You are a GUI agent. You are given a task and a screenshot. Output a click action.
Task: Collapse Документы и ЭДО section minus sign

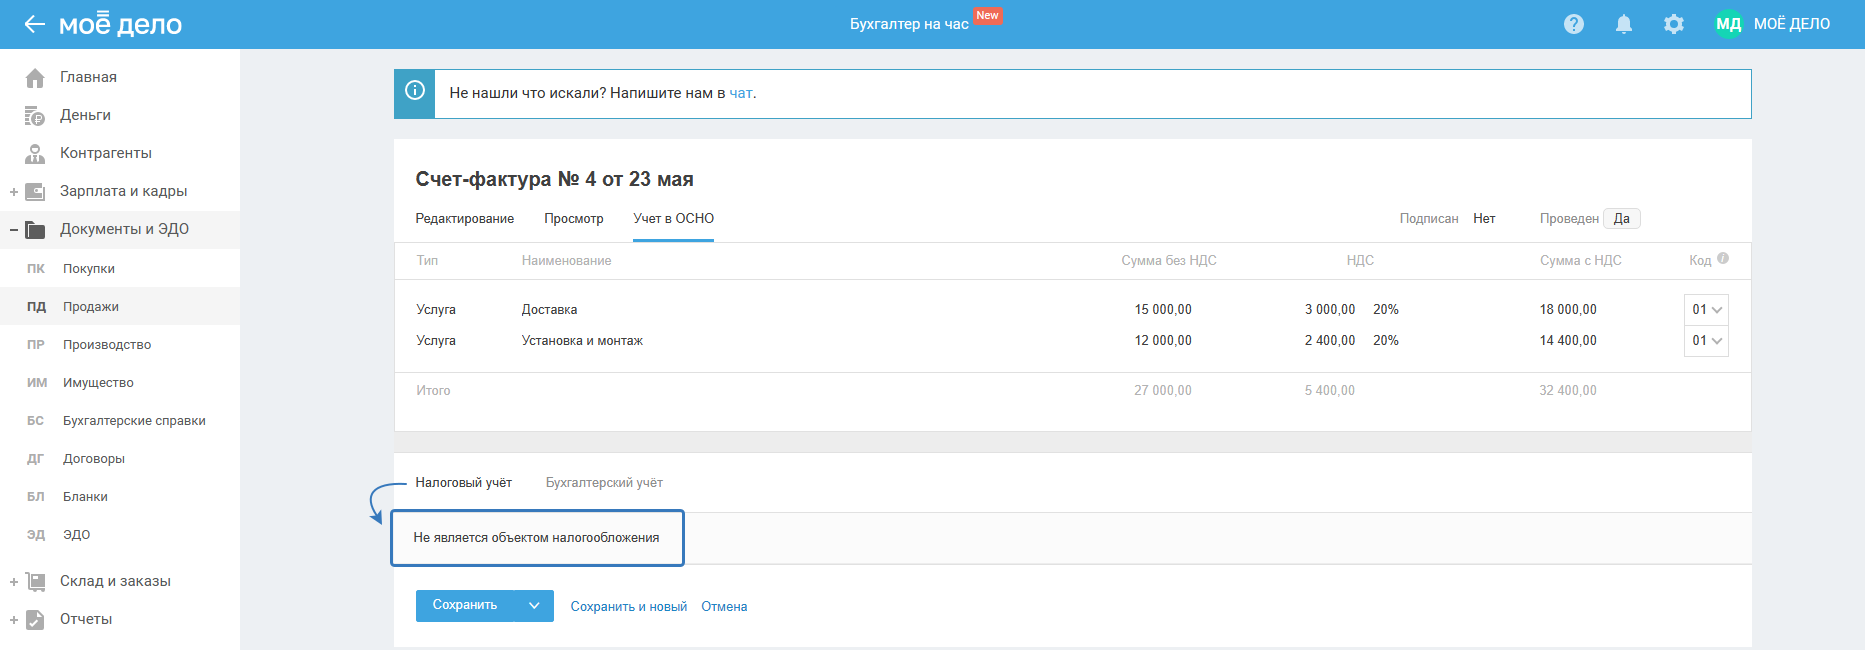(x=14, y=230)
